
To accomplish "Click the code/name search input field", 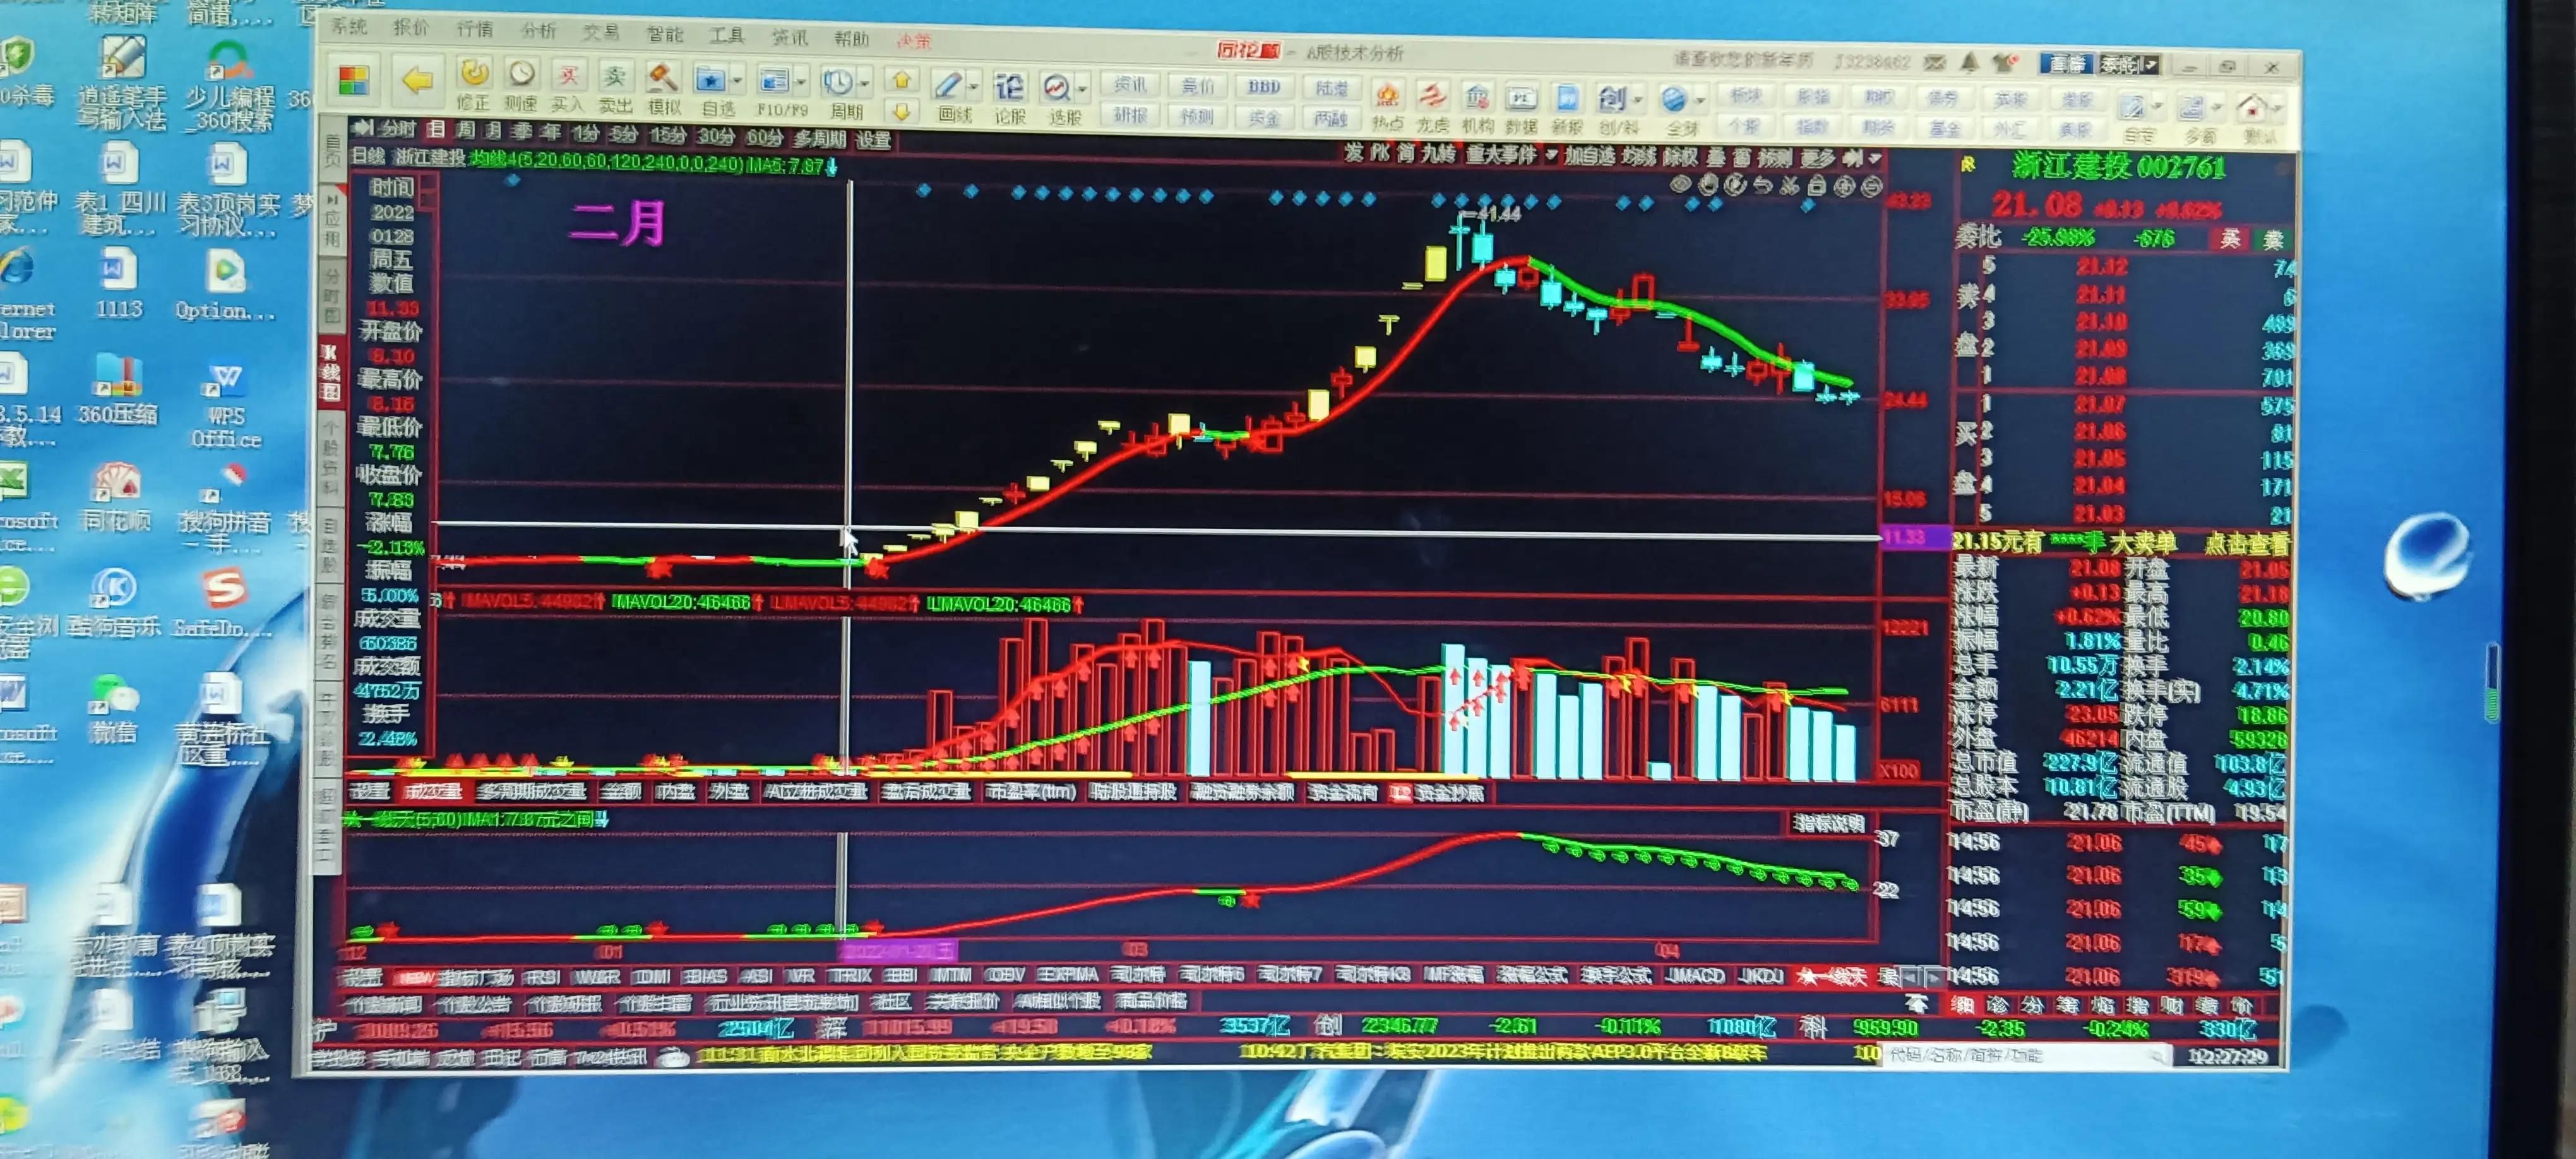I will 2027,1055.
